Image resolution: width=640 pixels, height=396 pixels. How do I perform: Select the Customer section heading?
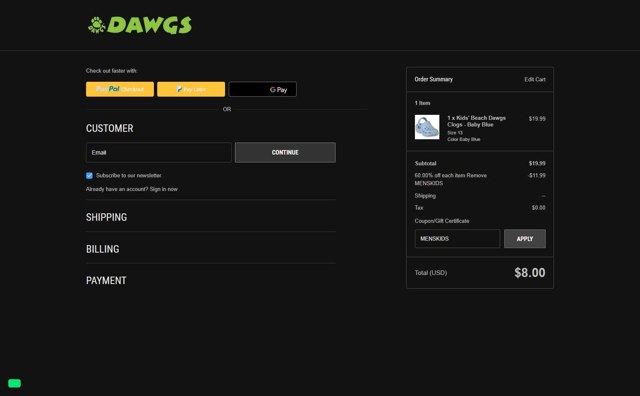coord(109,128)
